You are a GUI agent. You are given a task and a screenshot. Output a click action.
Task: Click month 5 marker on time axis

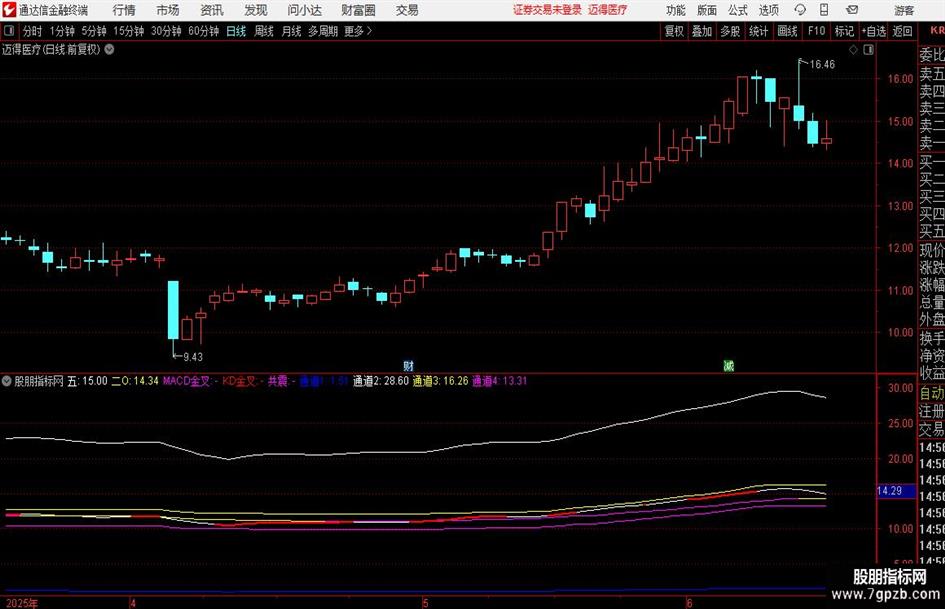(x=425, y=603)
